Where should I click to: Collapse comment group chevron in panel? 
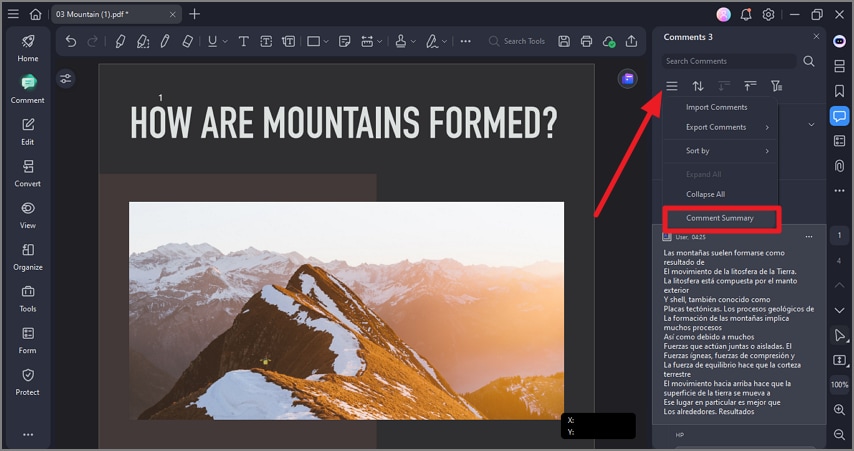(x=812, y=125)
